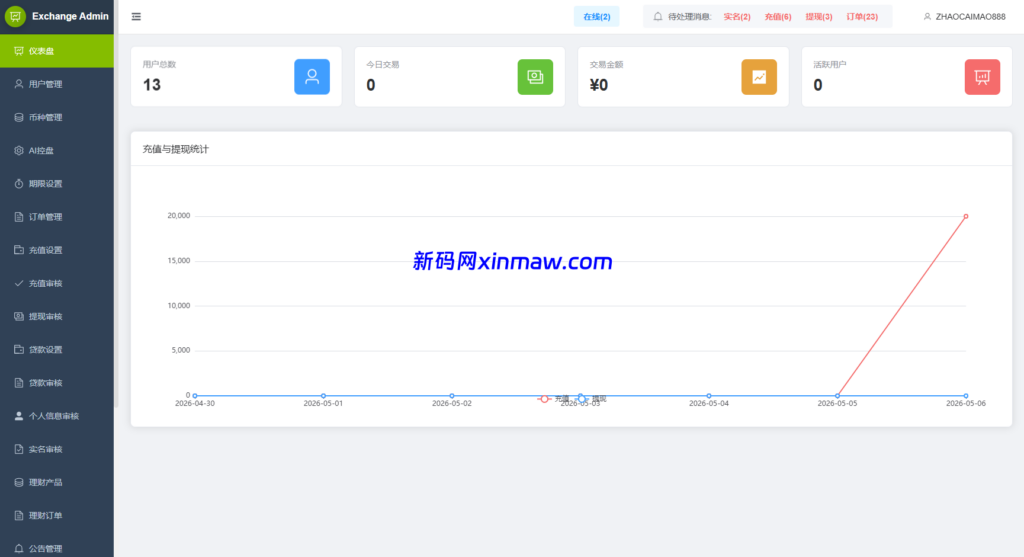Screen dimensions: 1024x557
Task: Open pending 实名(2) notifications link
Action: point(737,16)
